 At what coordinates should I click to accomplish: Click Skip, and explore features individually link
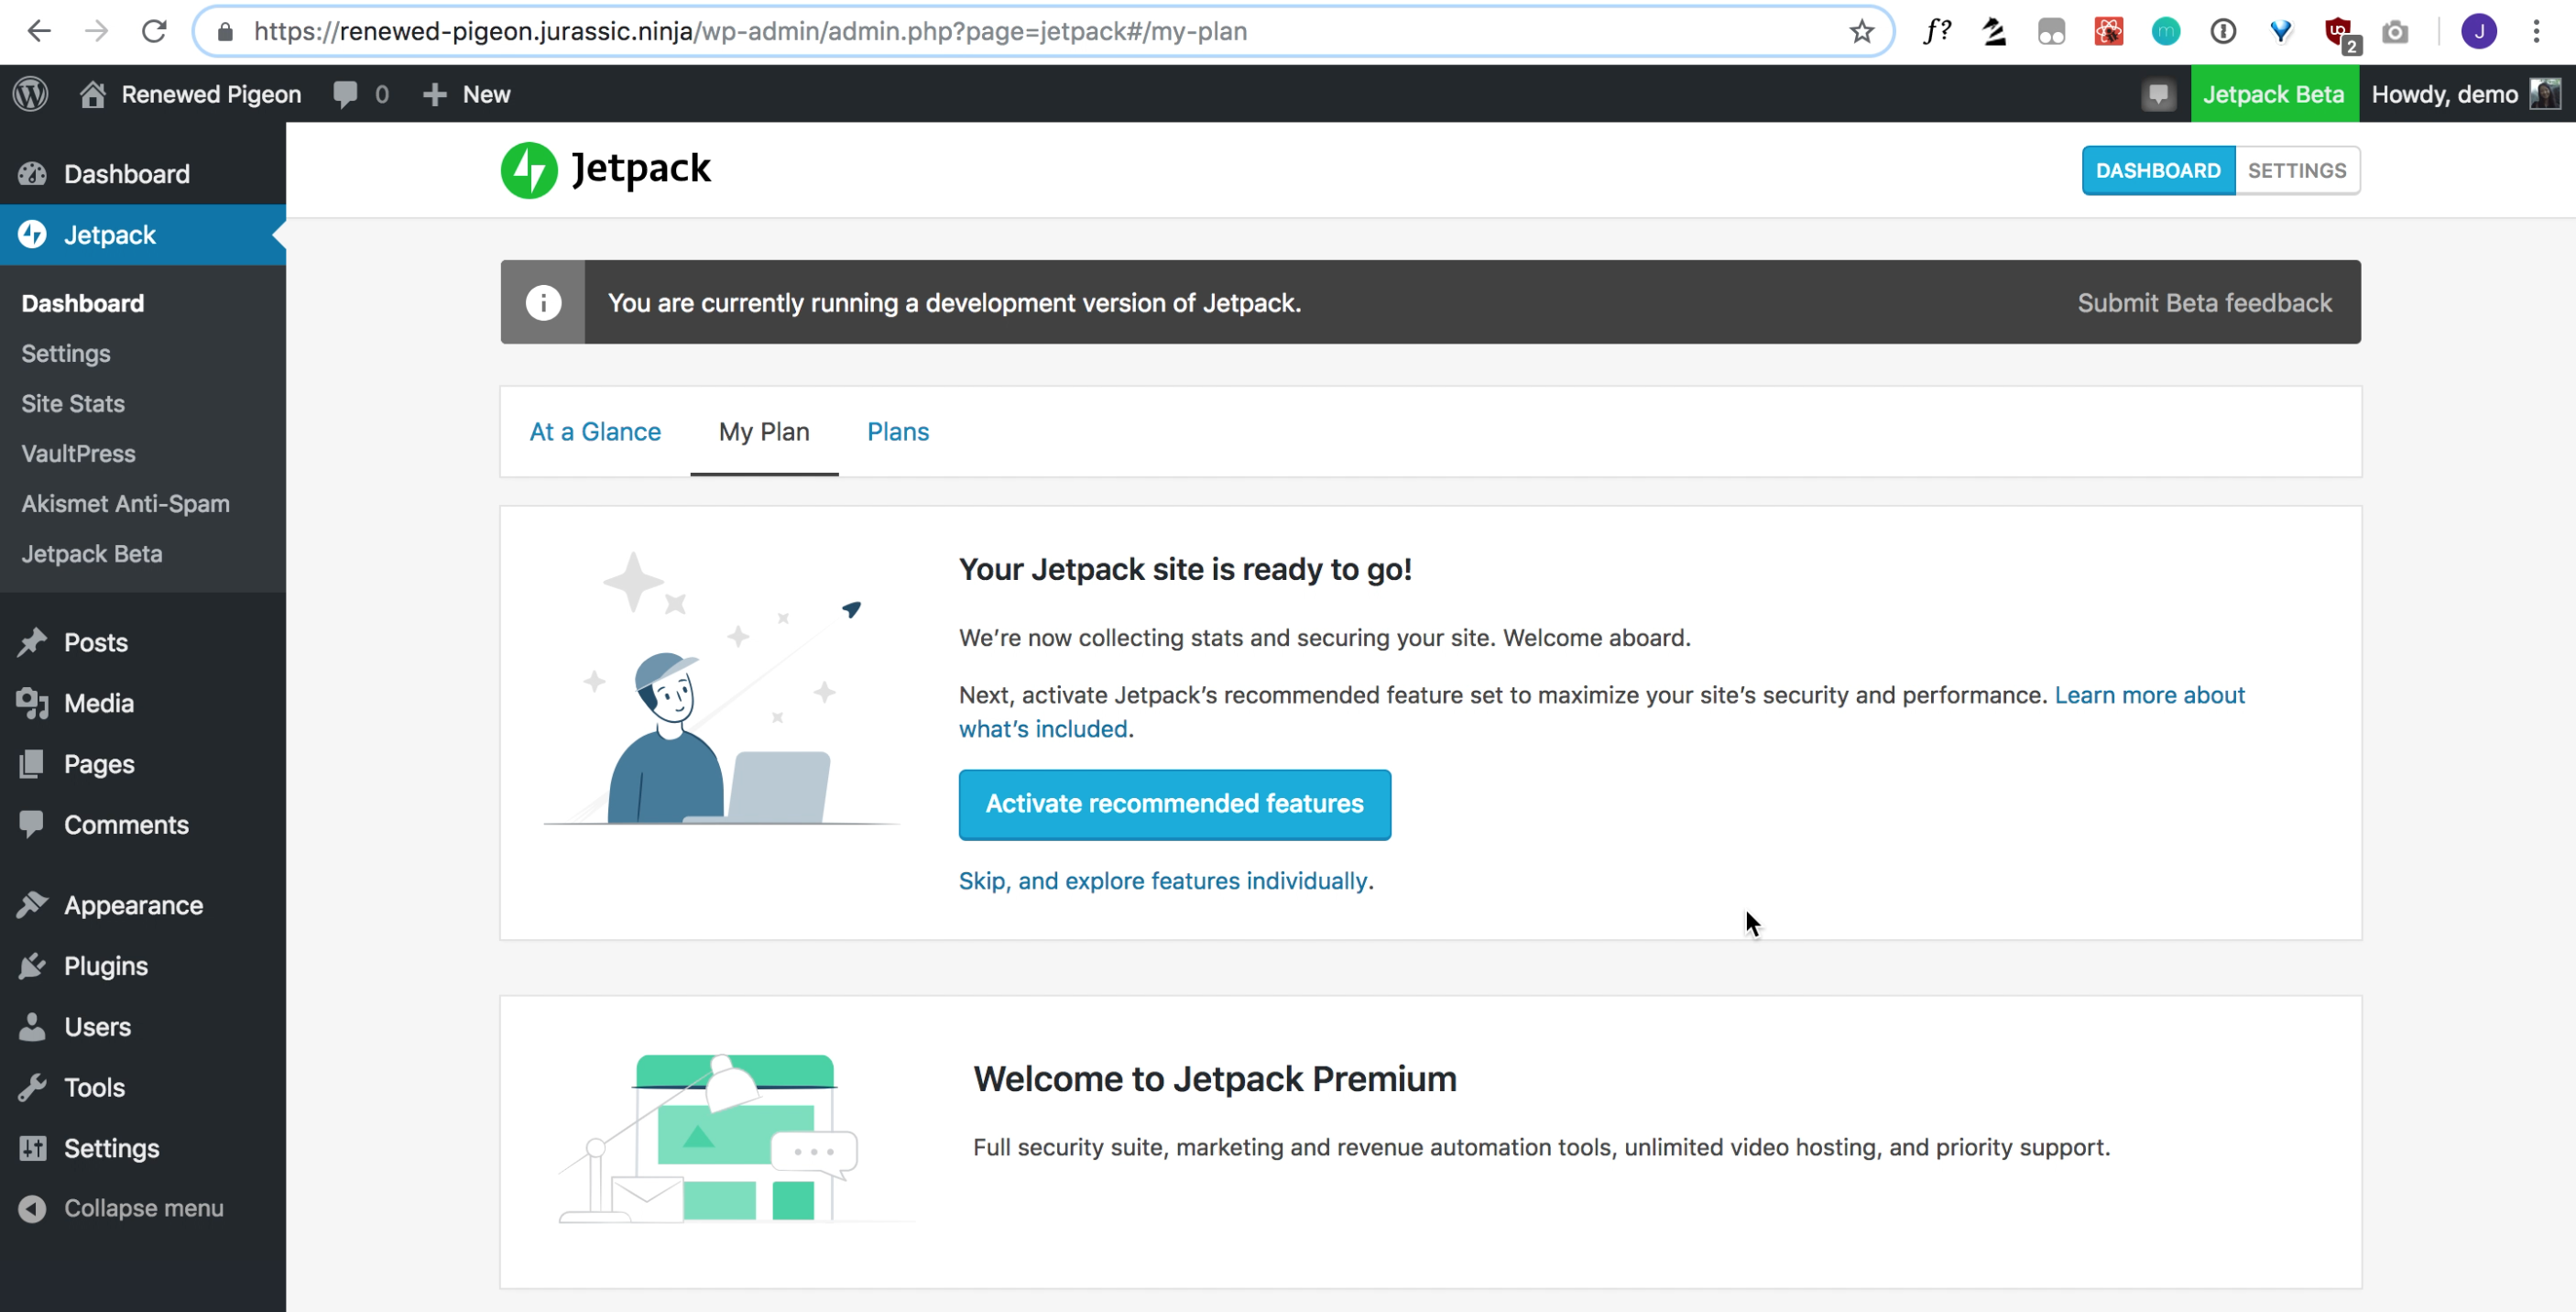[x=1164, y=880]
